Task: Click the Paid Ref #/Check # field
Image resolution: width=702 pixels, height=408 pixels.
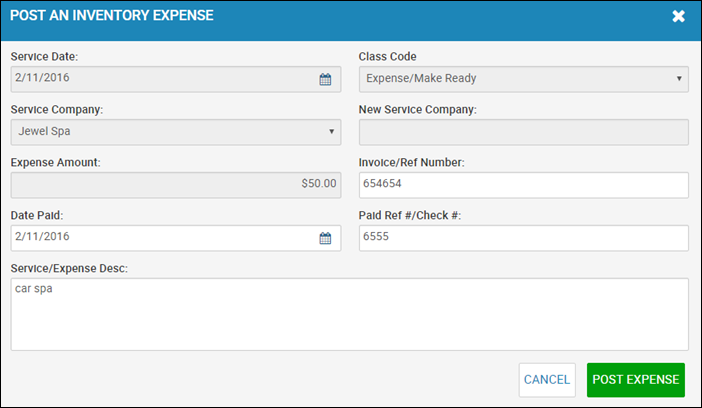Action: point(523,238)
